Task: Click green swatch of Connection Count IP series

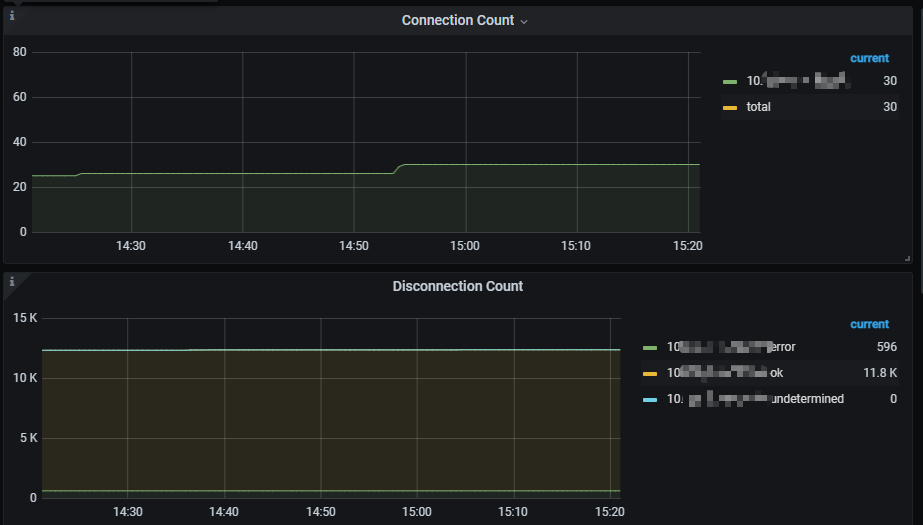Action: coord(730,81)
